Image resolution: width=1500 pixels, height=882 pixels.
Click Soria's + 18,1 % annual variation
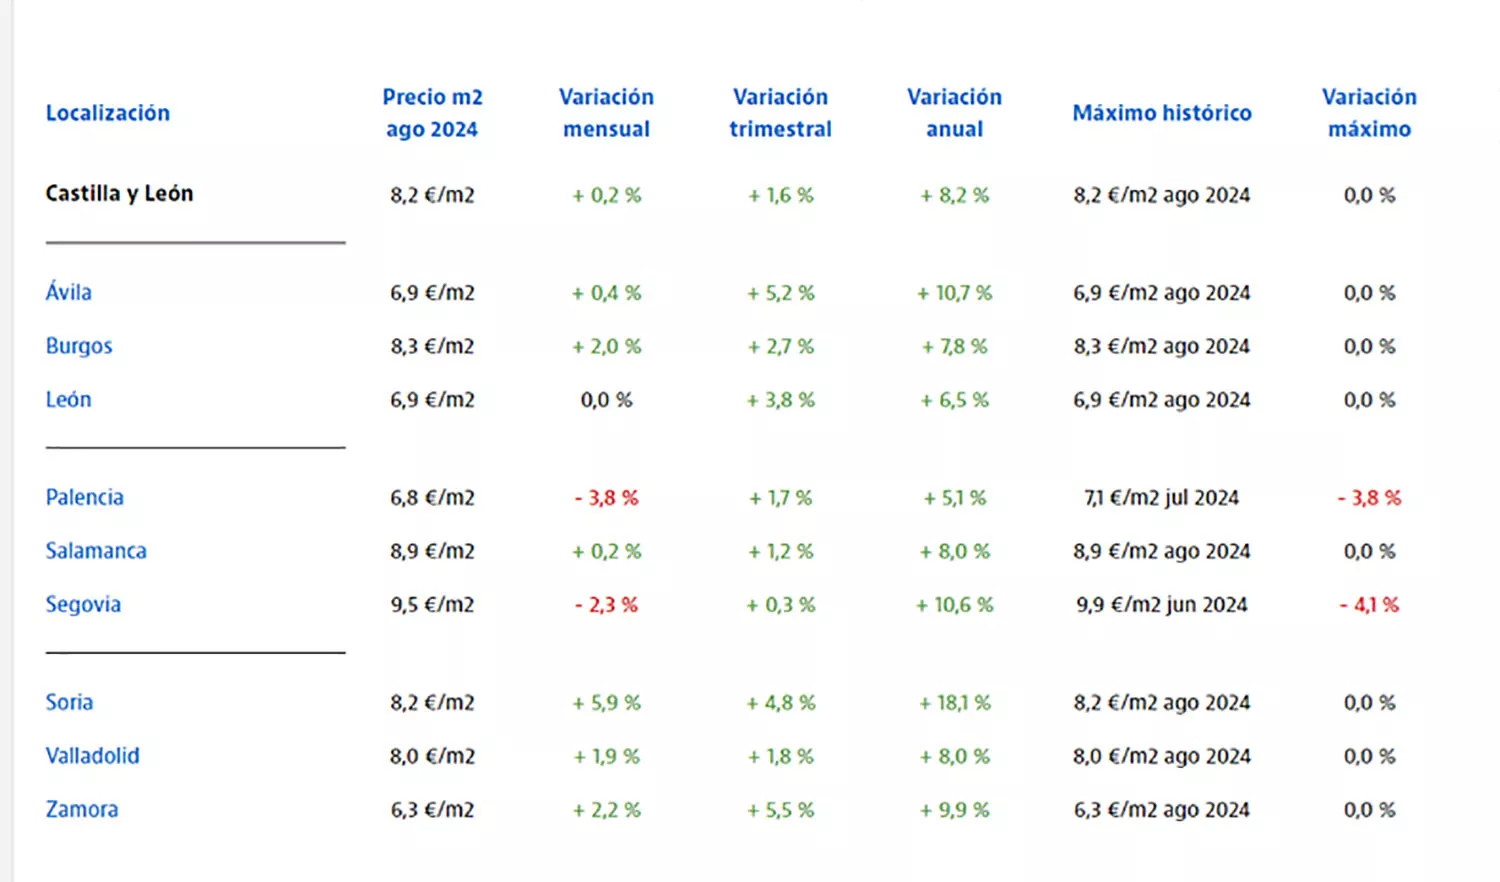(x=954, y=703)
